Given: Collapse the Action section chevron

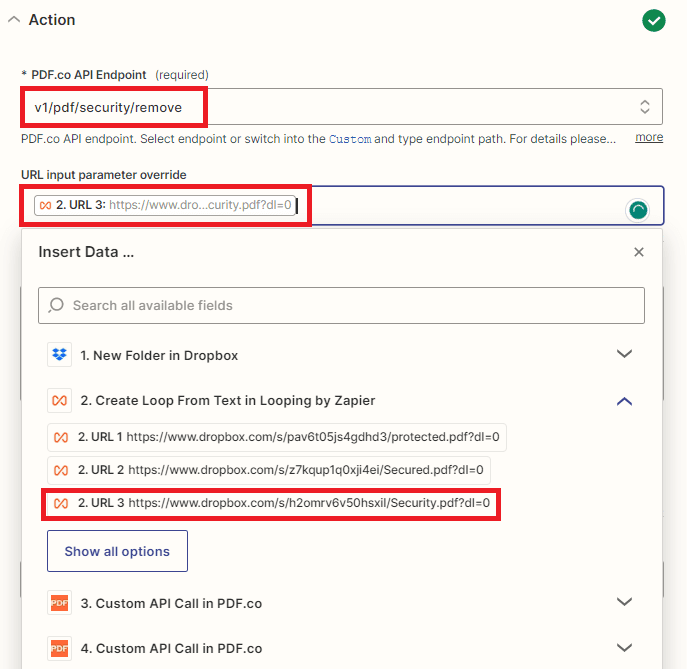Looking at the screenshot, I should tap(14, 20).
